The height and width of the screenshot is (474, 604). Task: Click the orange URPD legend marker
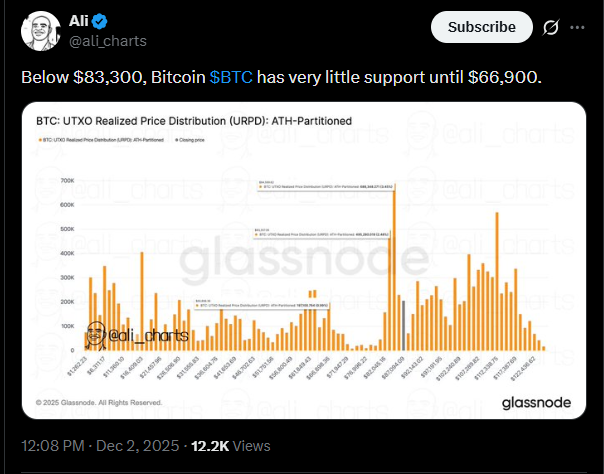tap(39, 142)
